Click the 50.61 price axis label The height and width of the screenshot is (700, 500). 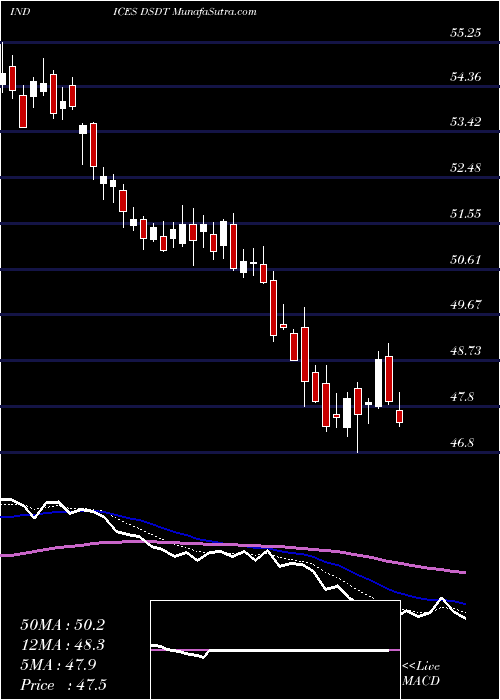[466, 259]
